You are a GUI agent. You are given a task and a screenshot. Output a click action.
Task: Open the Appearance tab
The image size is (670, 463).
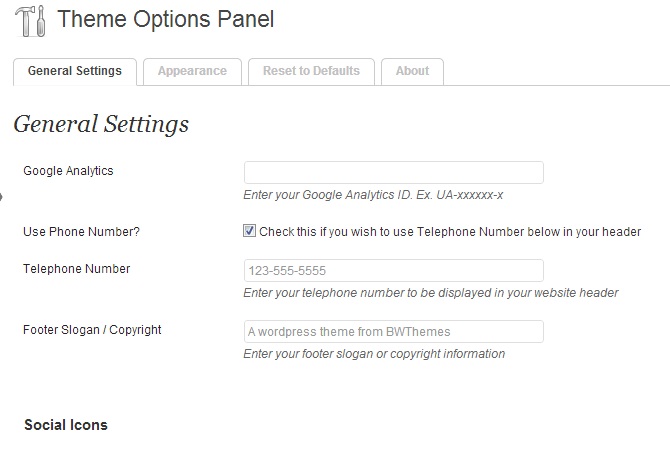coord(192,71)
